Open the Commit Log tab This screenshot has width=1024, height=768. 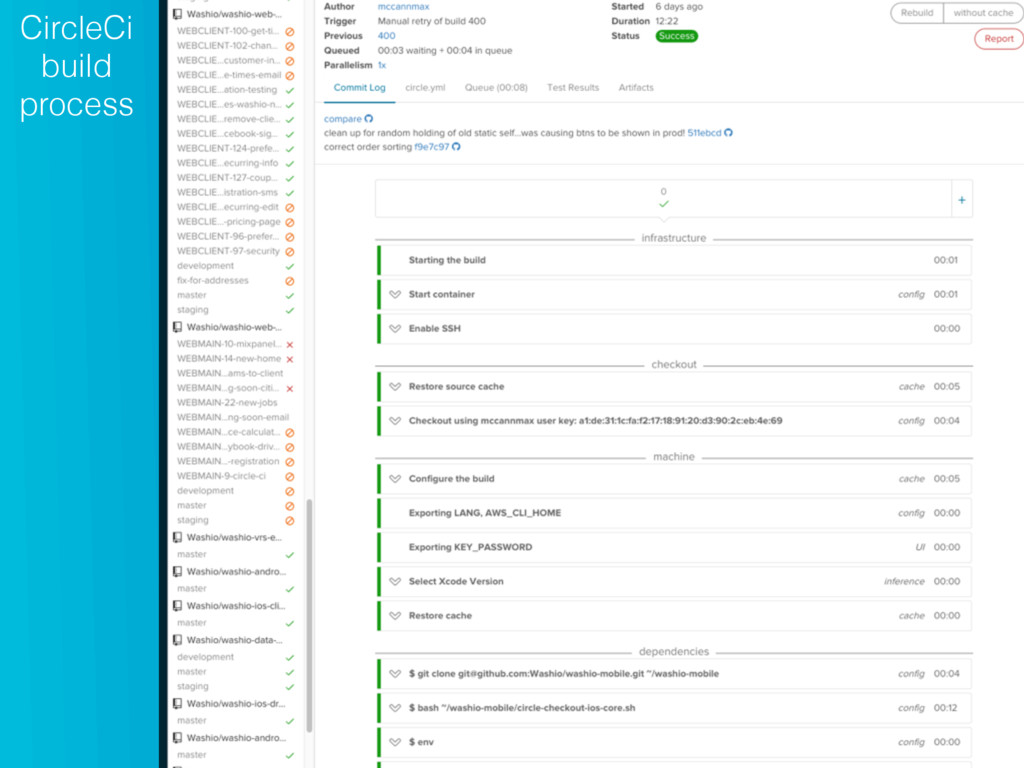(359, 88)
